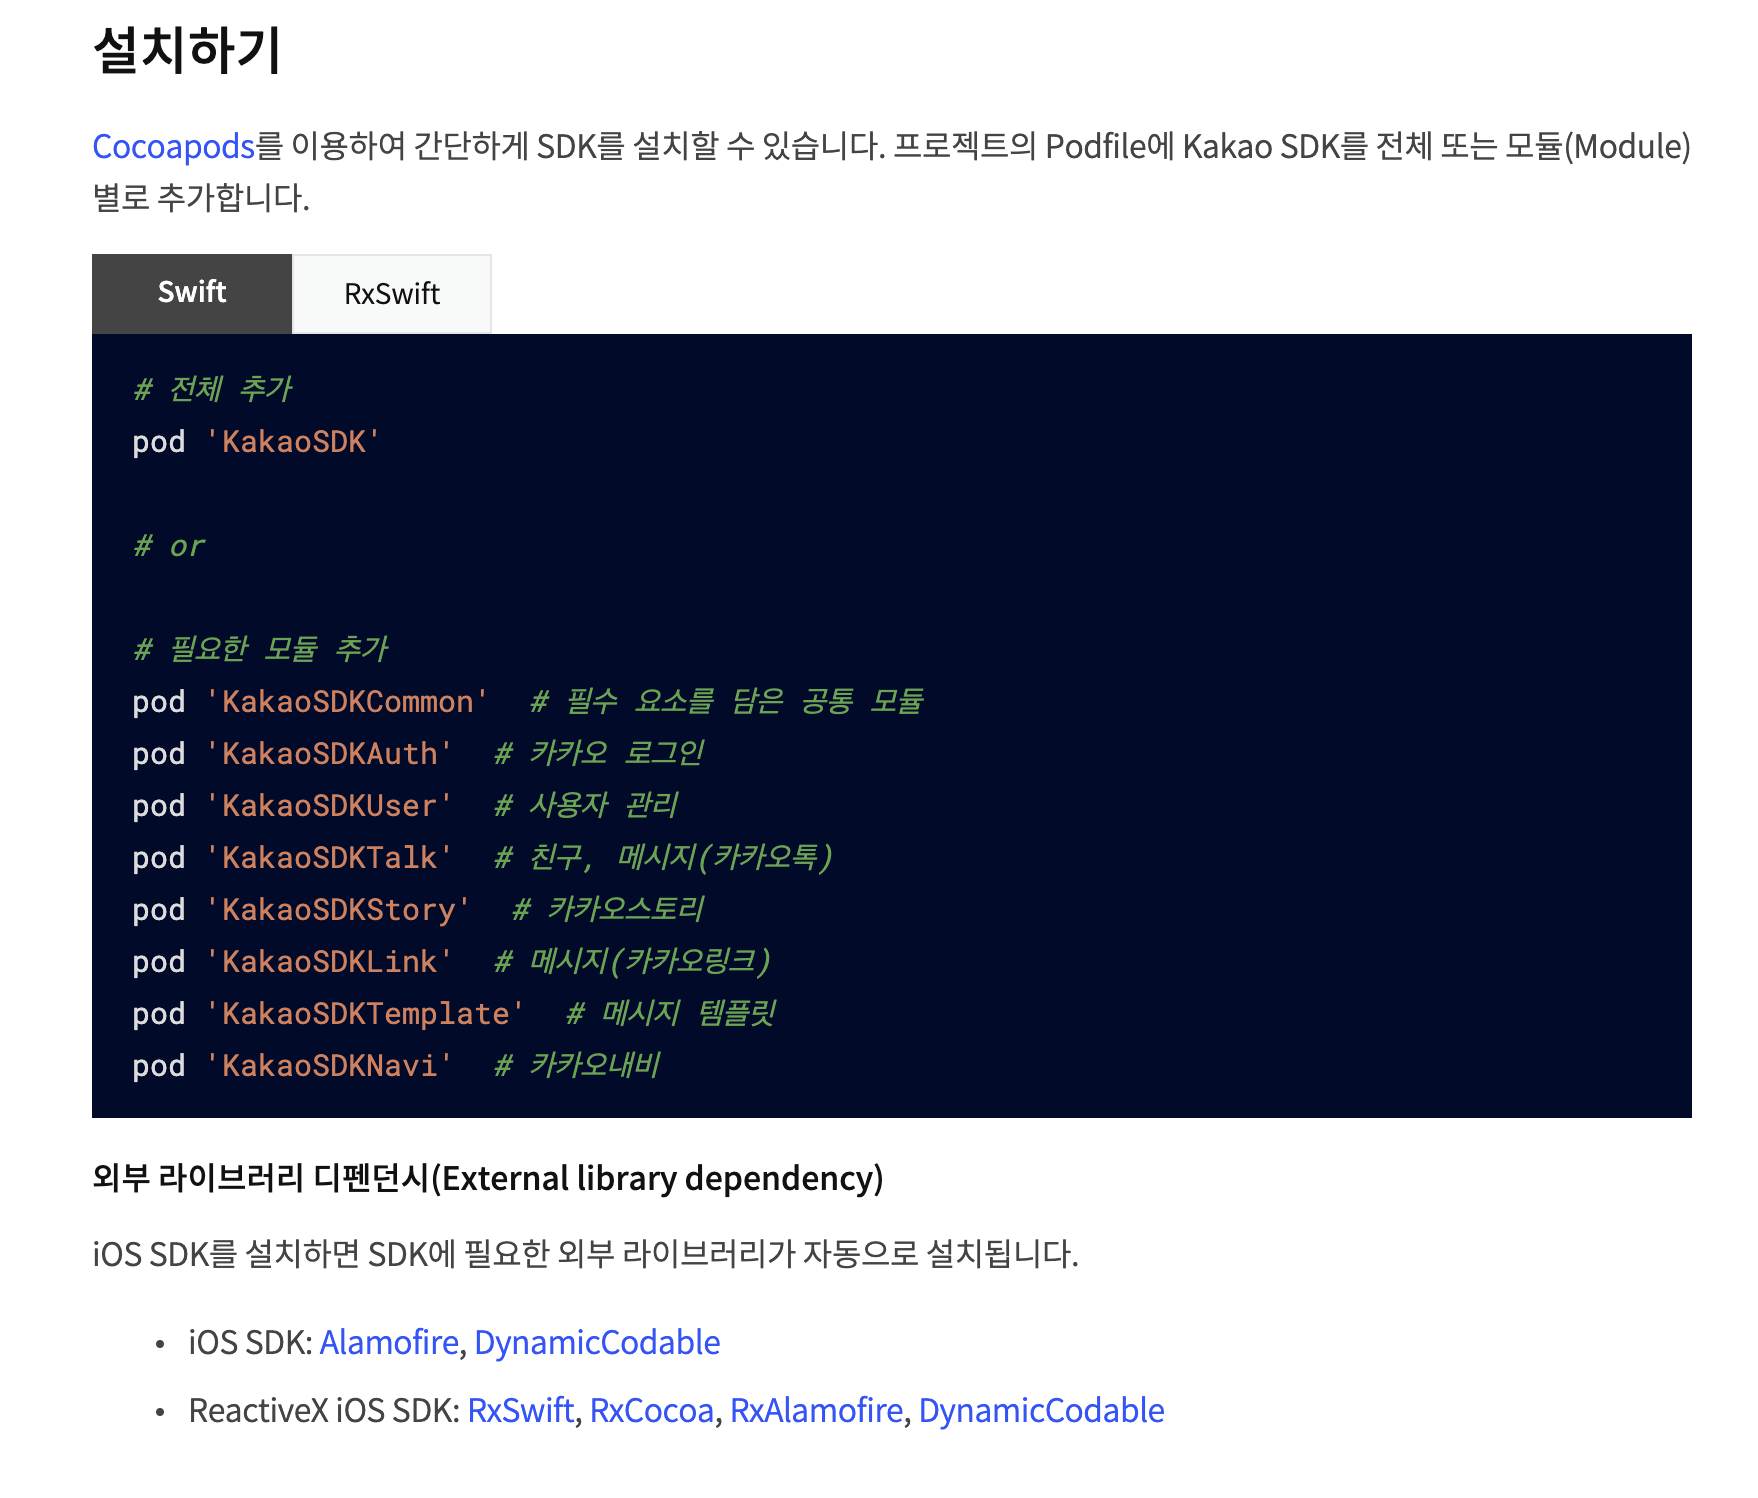Screen dimensions: 1758x1498
Task: Open the RxSwift library link
Action: coord(521,1410)
